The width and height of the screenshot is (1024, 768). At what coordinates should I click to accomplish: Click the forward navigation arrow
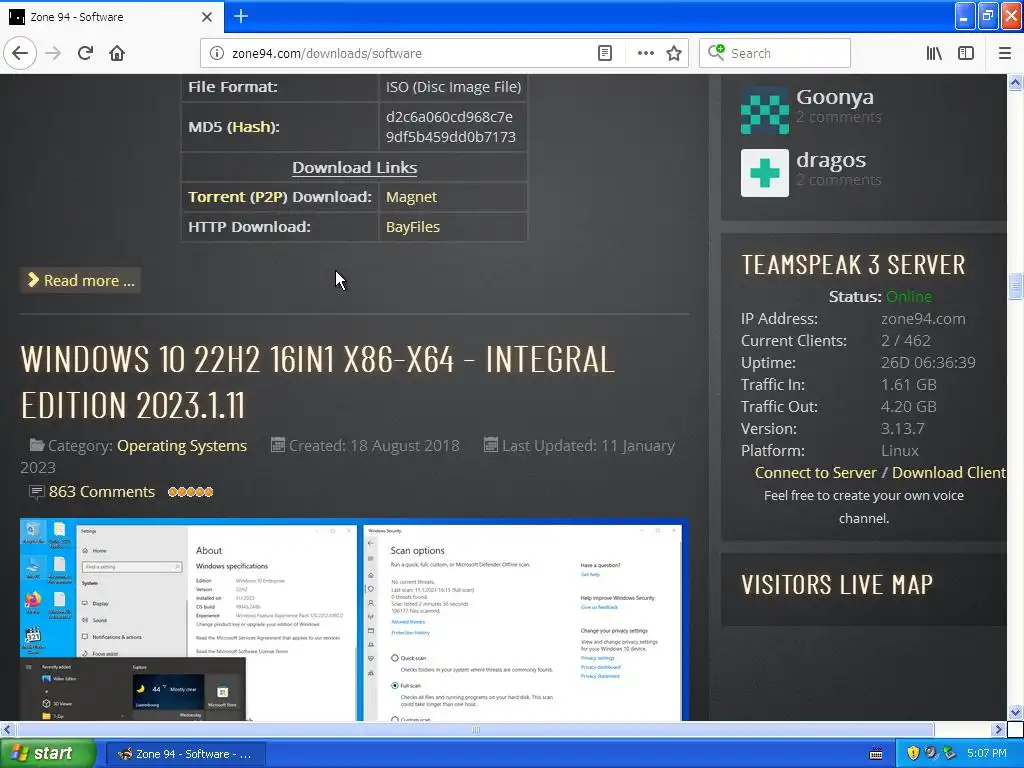[53, 53]
